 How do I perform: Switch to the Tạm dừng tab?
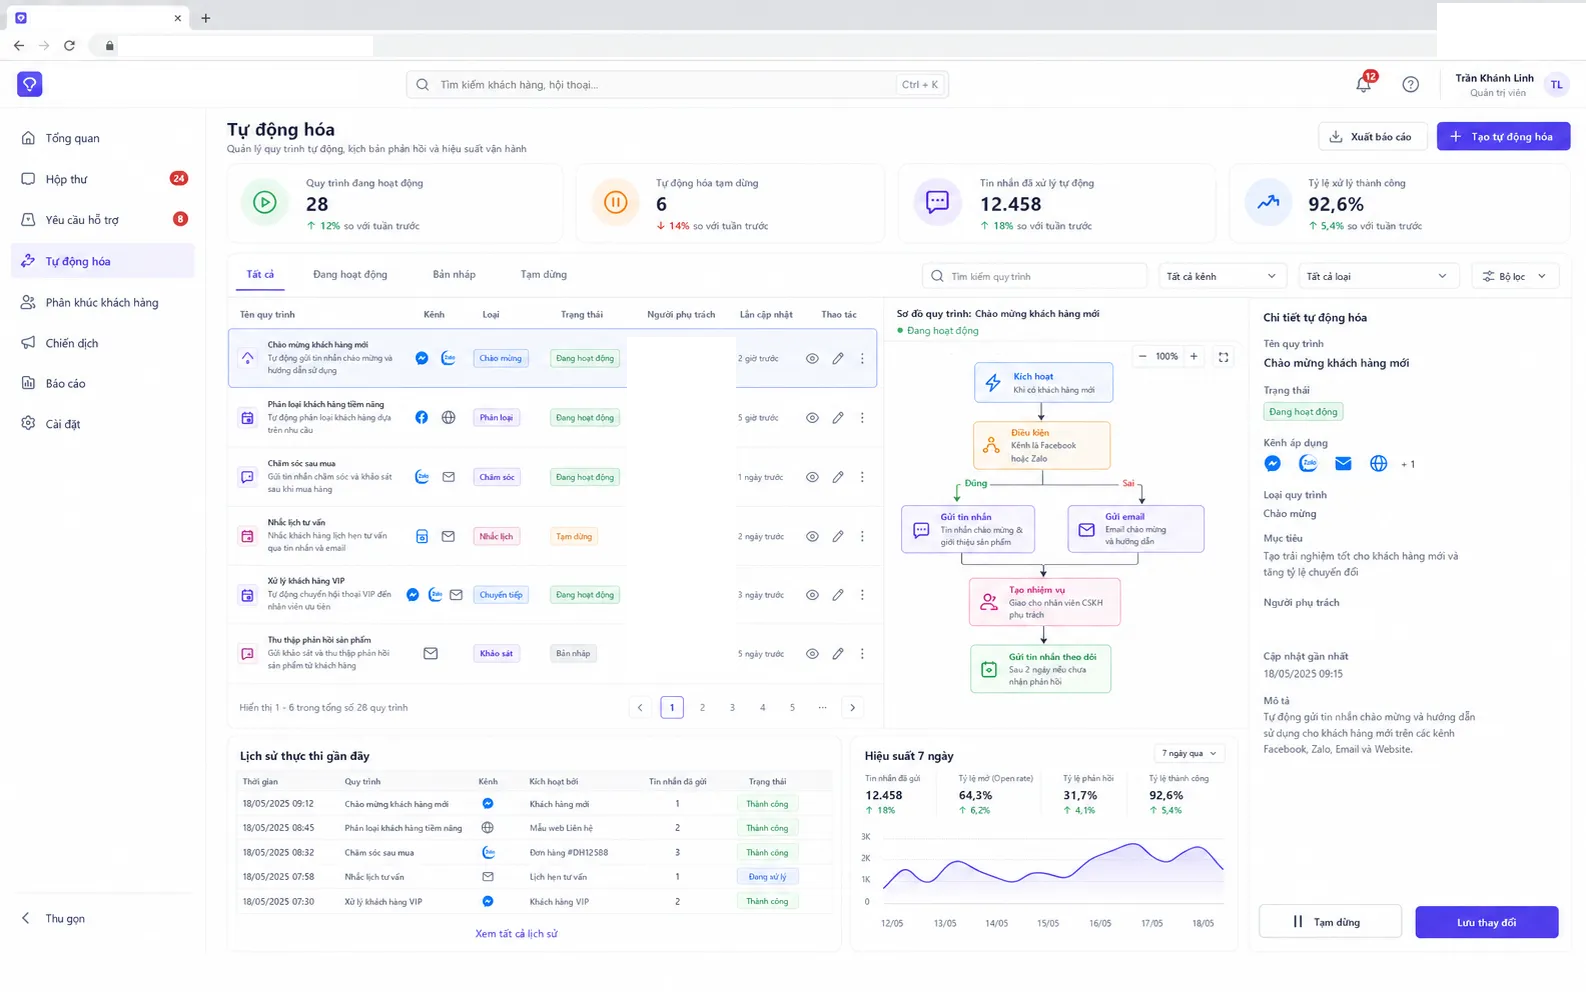[543, 274]
